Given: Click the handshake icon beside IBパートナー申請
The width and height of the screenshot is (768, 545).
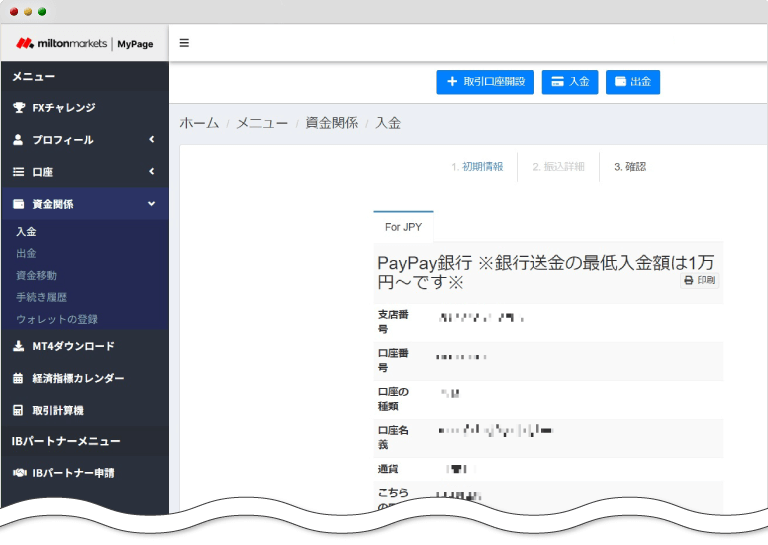Looking at the screenshot, I should (20, 473).
